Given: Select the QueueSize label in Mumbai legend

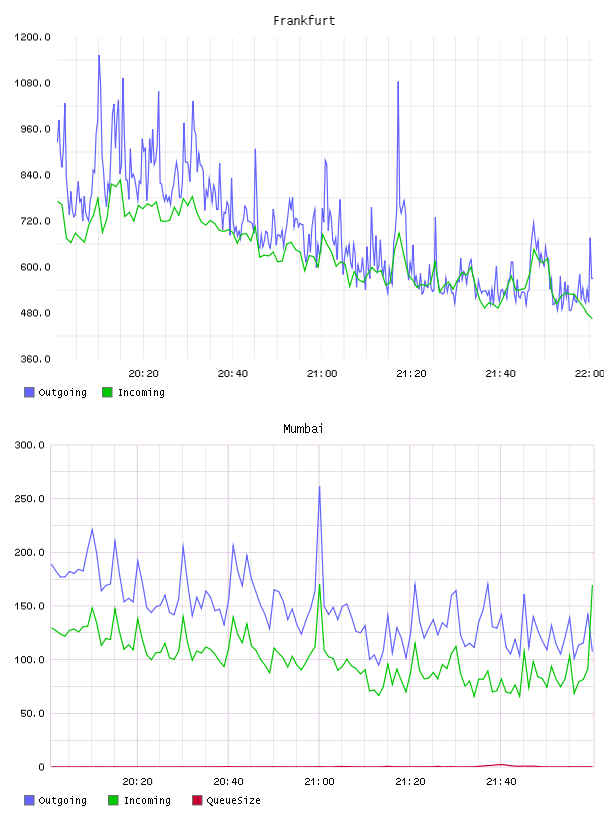Looking at the screenshot, I should (233, 800).
